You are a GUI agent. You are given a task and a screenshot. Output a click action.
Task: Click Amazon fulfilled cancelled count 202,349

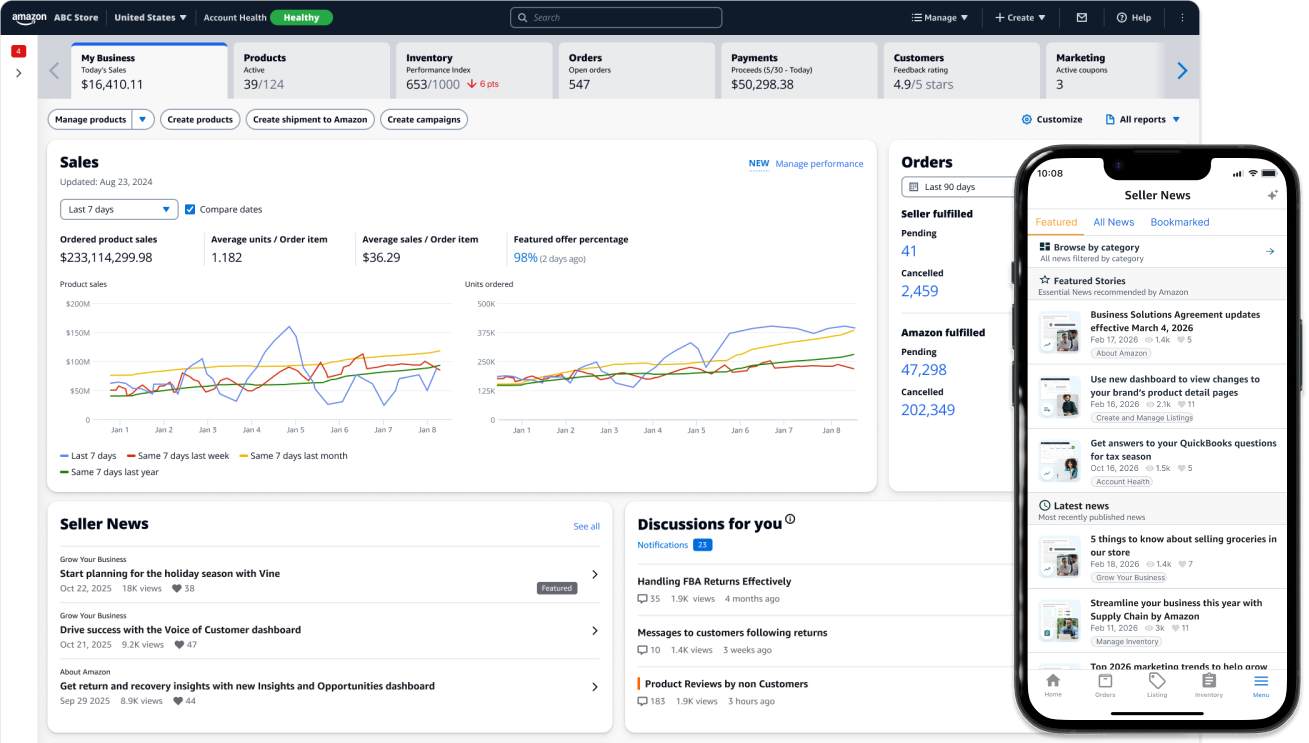(928, 410)
